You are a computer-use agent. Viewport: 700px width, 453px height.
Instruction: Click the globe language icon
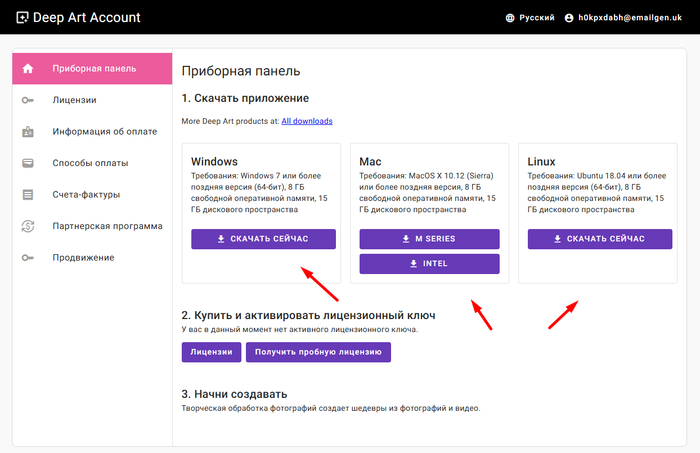point(511,17)
